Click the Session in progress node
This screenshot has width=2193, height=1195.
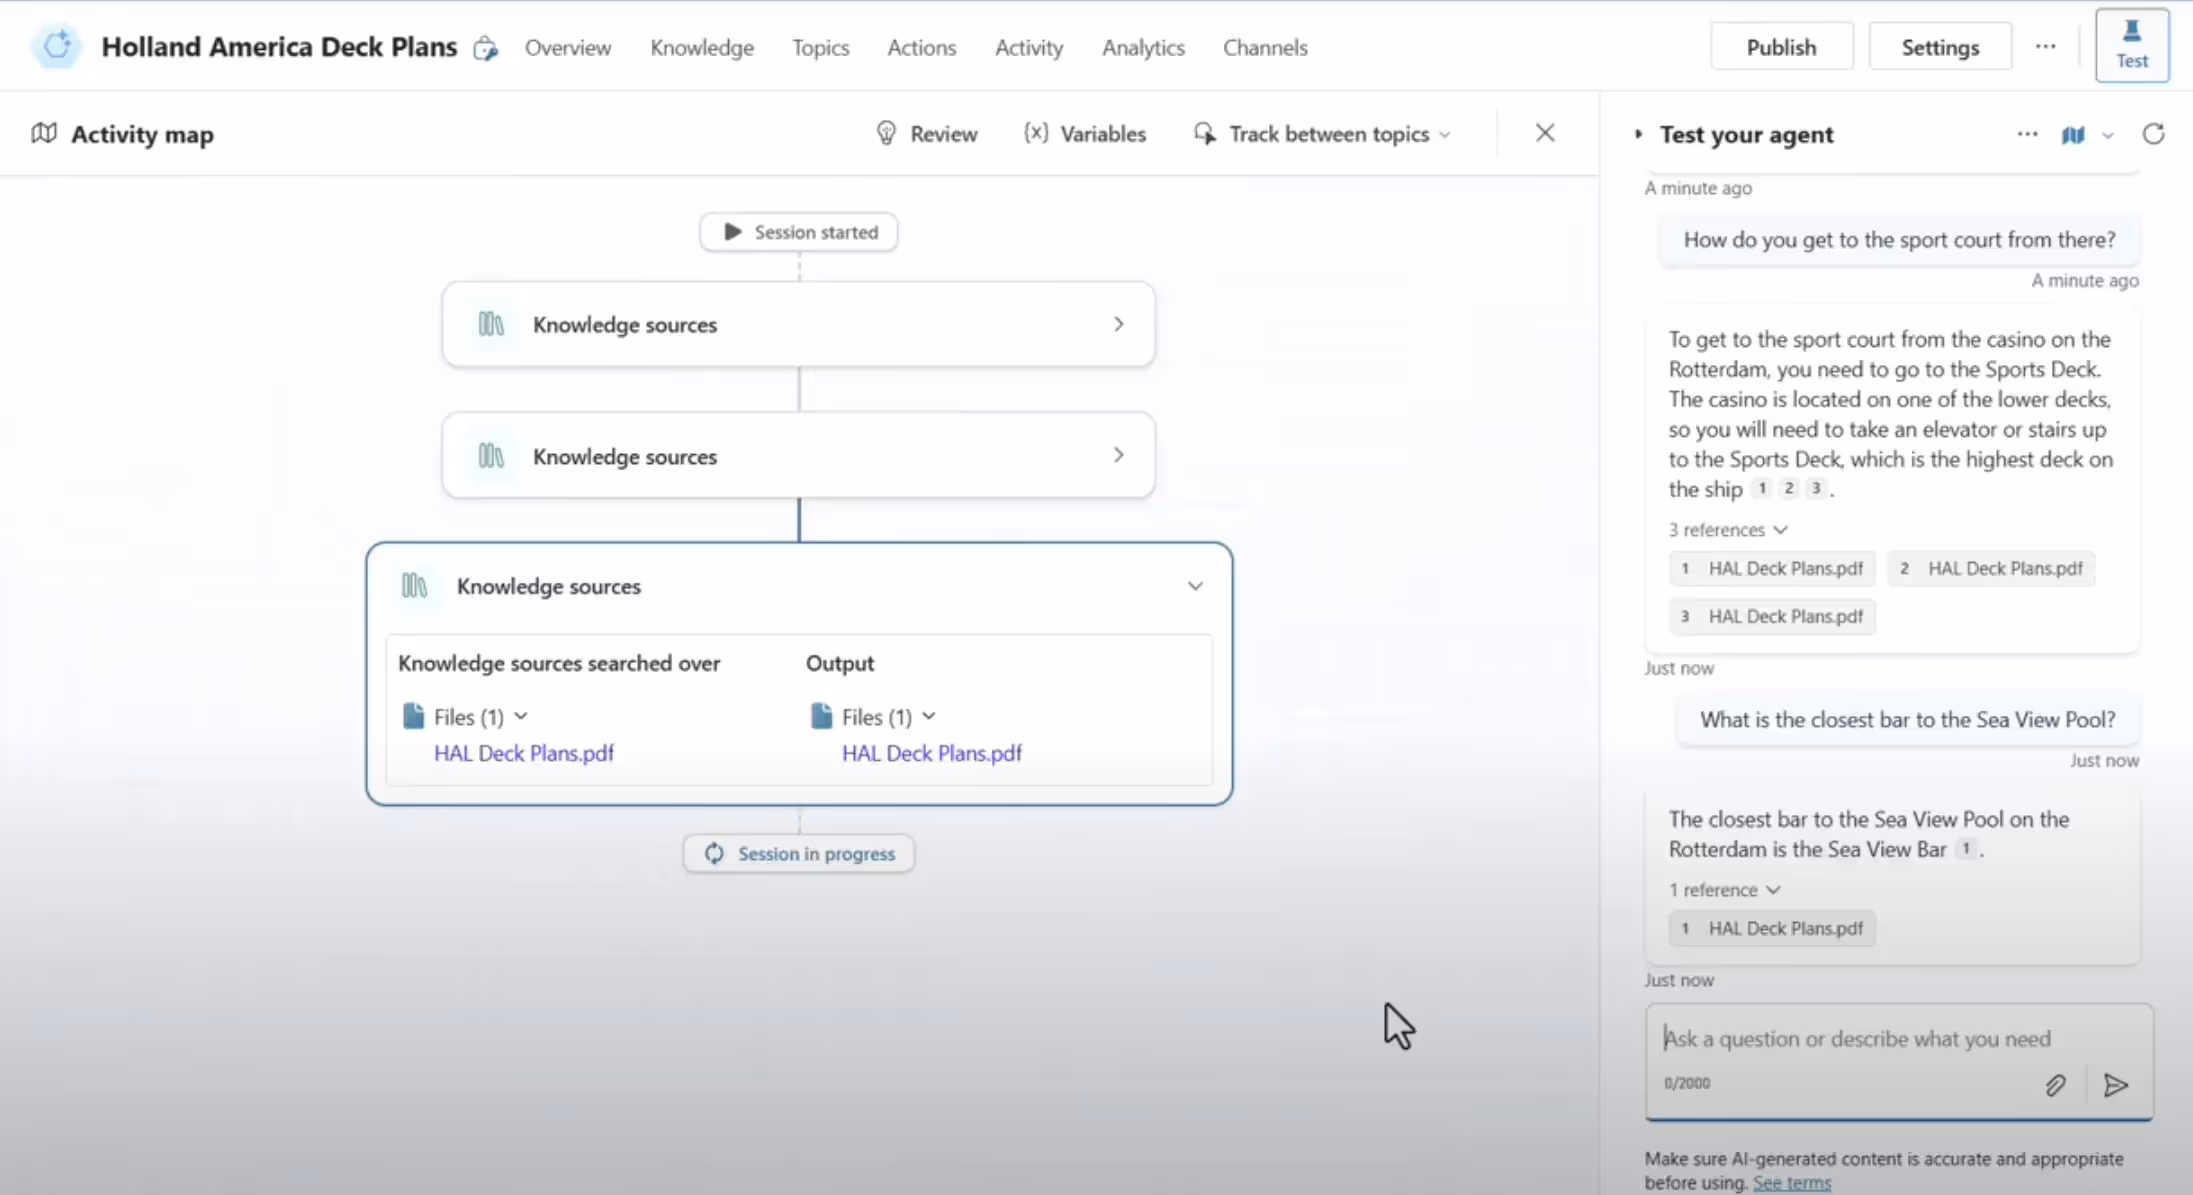[x=798, y=853]
